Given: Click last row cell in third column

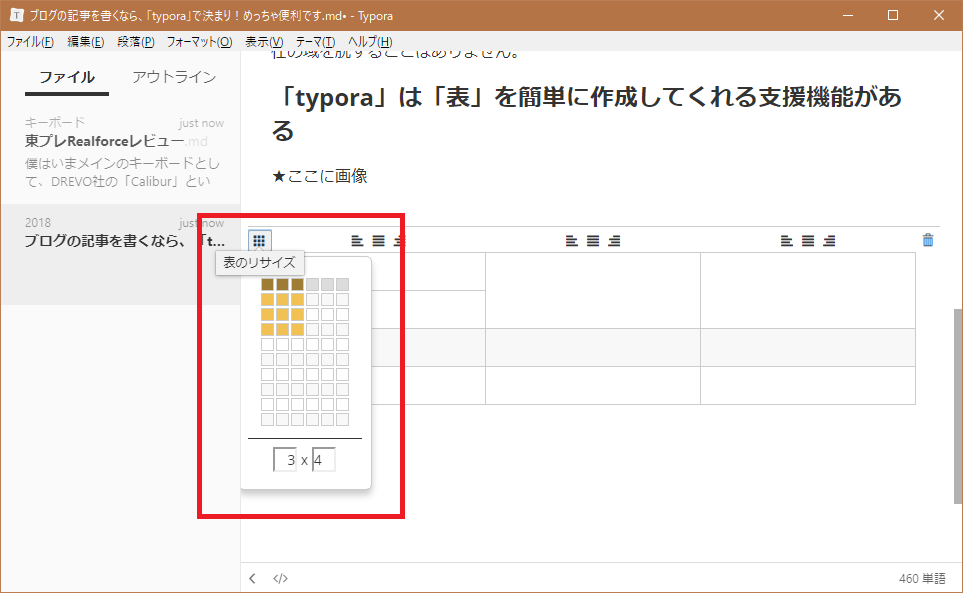Looking at the screenshot, I should [x=808, y=386].
